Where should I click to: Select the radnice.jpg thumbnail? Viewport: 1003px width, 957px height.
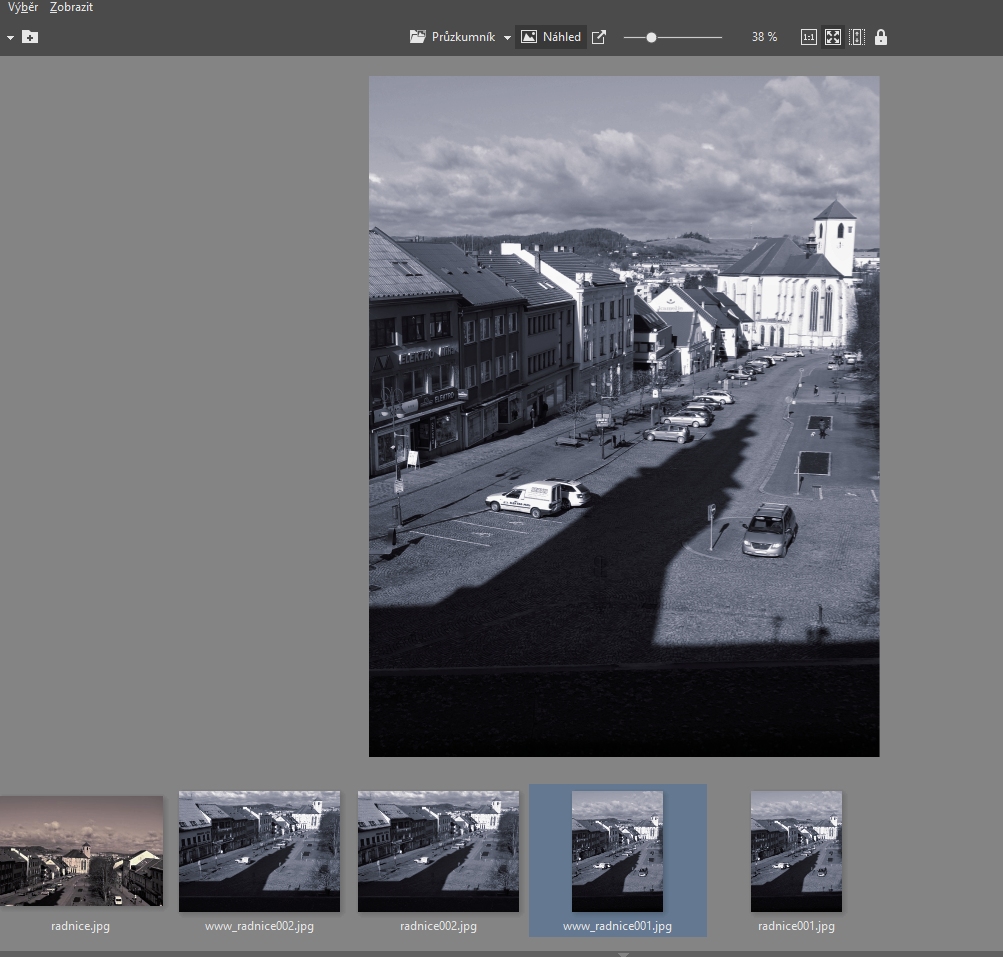click(80, 851)
